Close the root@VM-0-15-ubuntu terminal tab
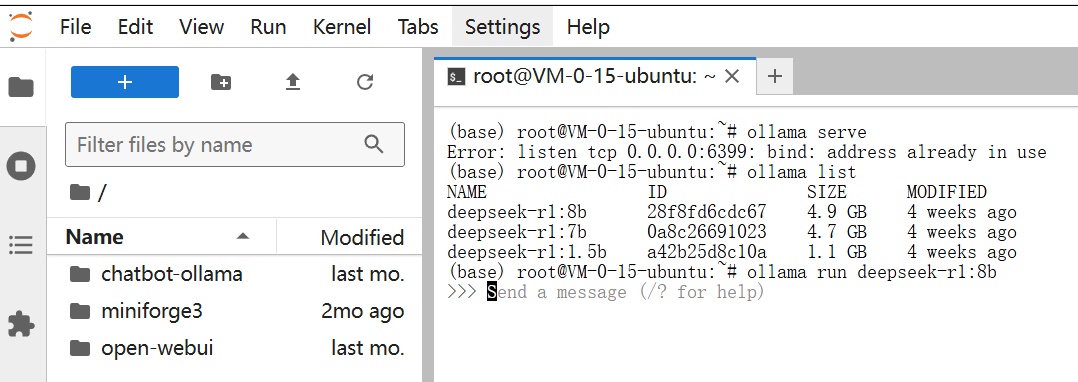This screenshot has width=1078, height=382. coord(733,76)
